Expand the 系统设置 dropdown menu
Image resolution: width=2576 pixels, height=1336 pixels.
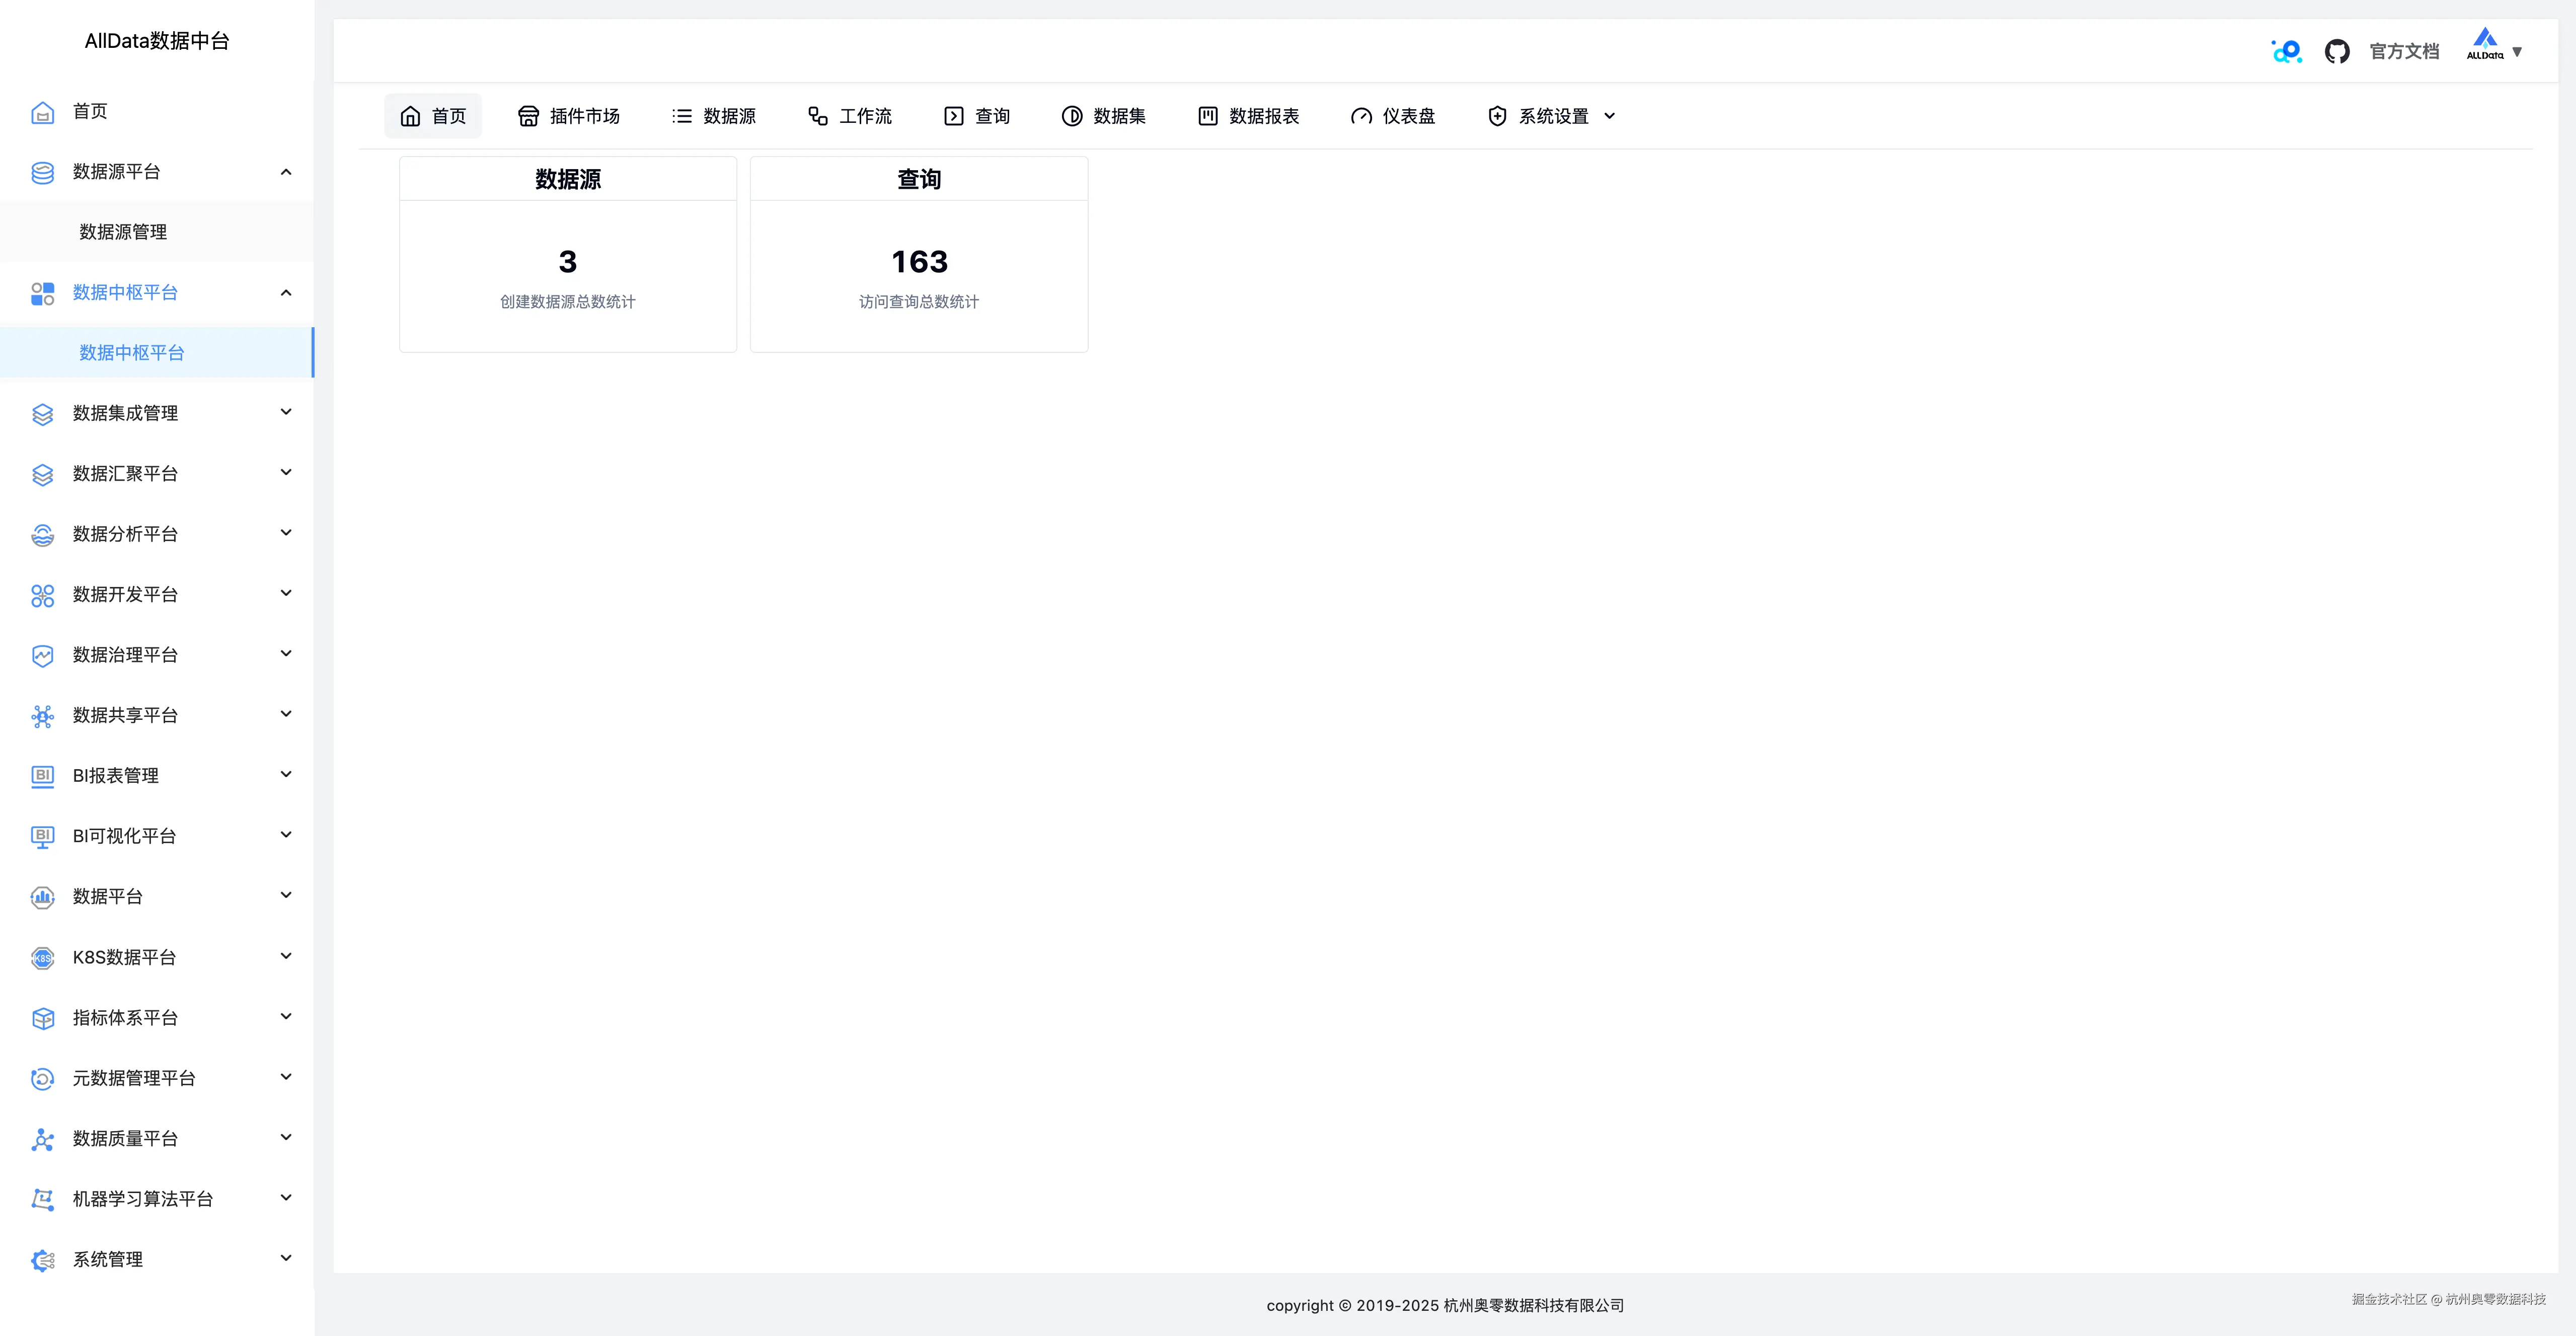tap(1552, 116)
